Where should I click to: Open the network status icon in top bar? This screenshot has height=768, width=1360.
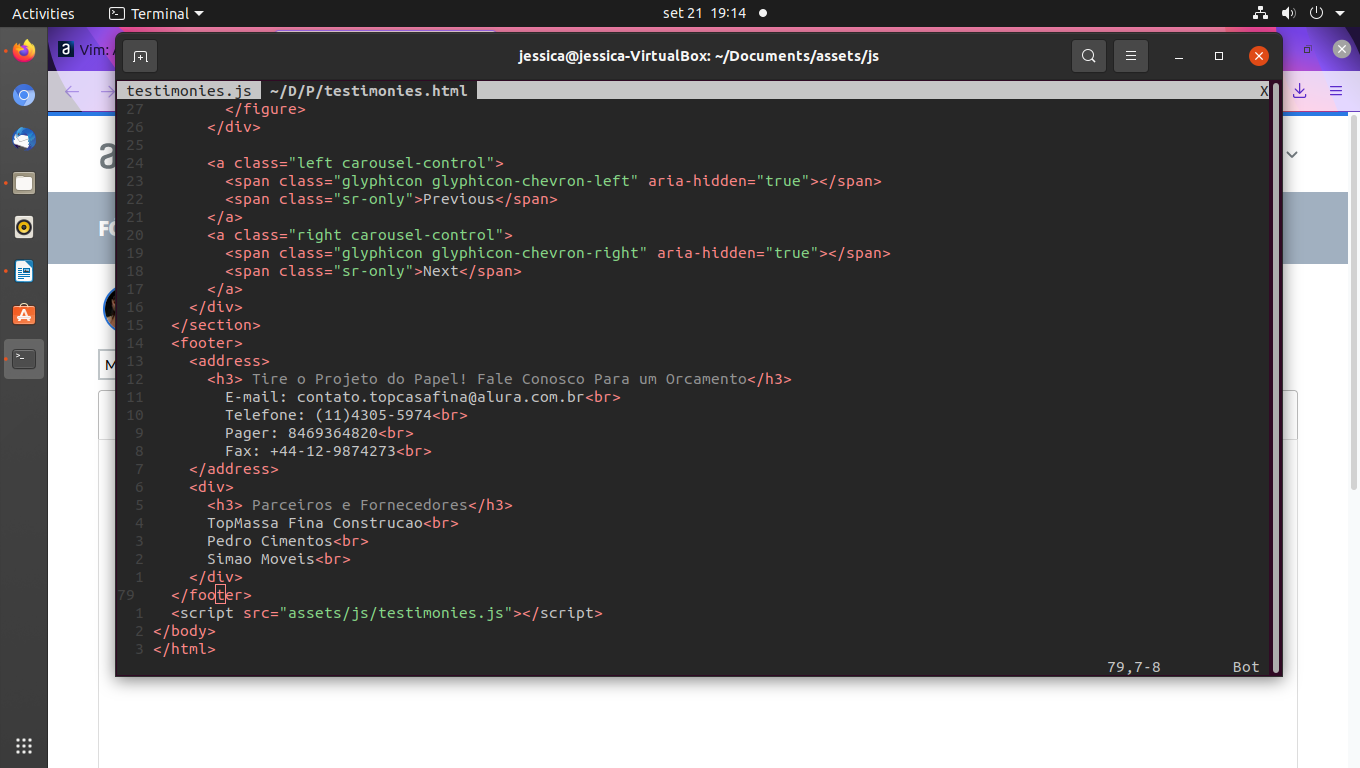coord(1260,14)
